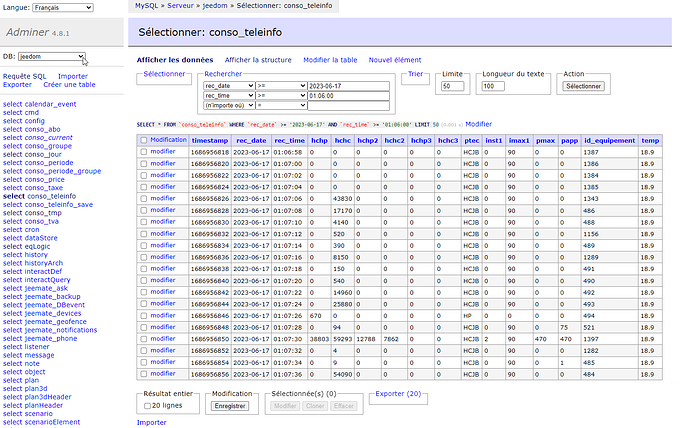
Task: Click the Limite input field
Action: pyautogui.click(x=453, y=86)
